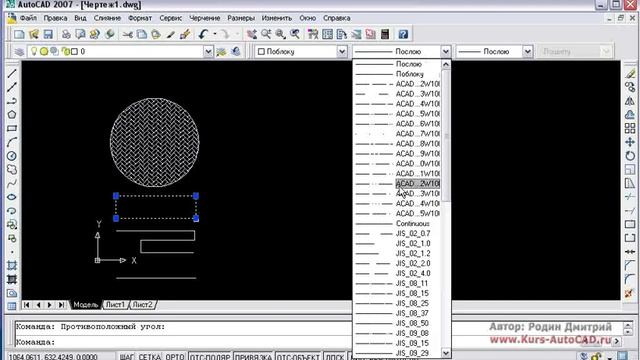Click the Copy icon in toolbar
Screen dimensions: 640x360
(x=142, y=34)
